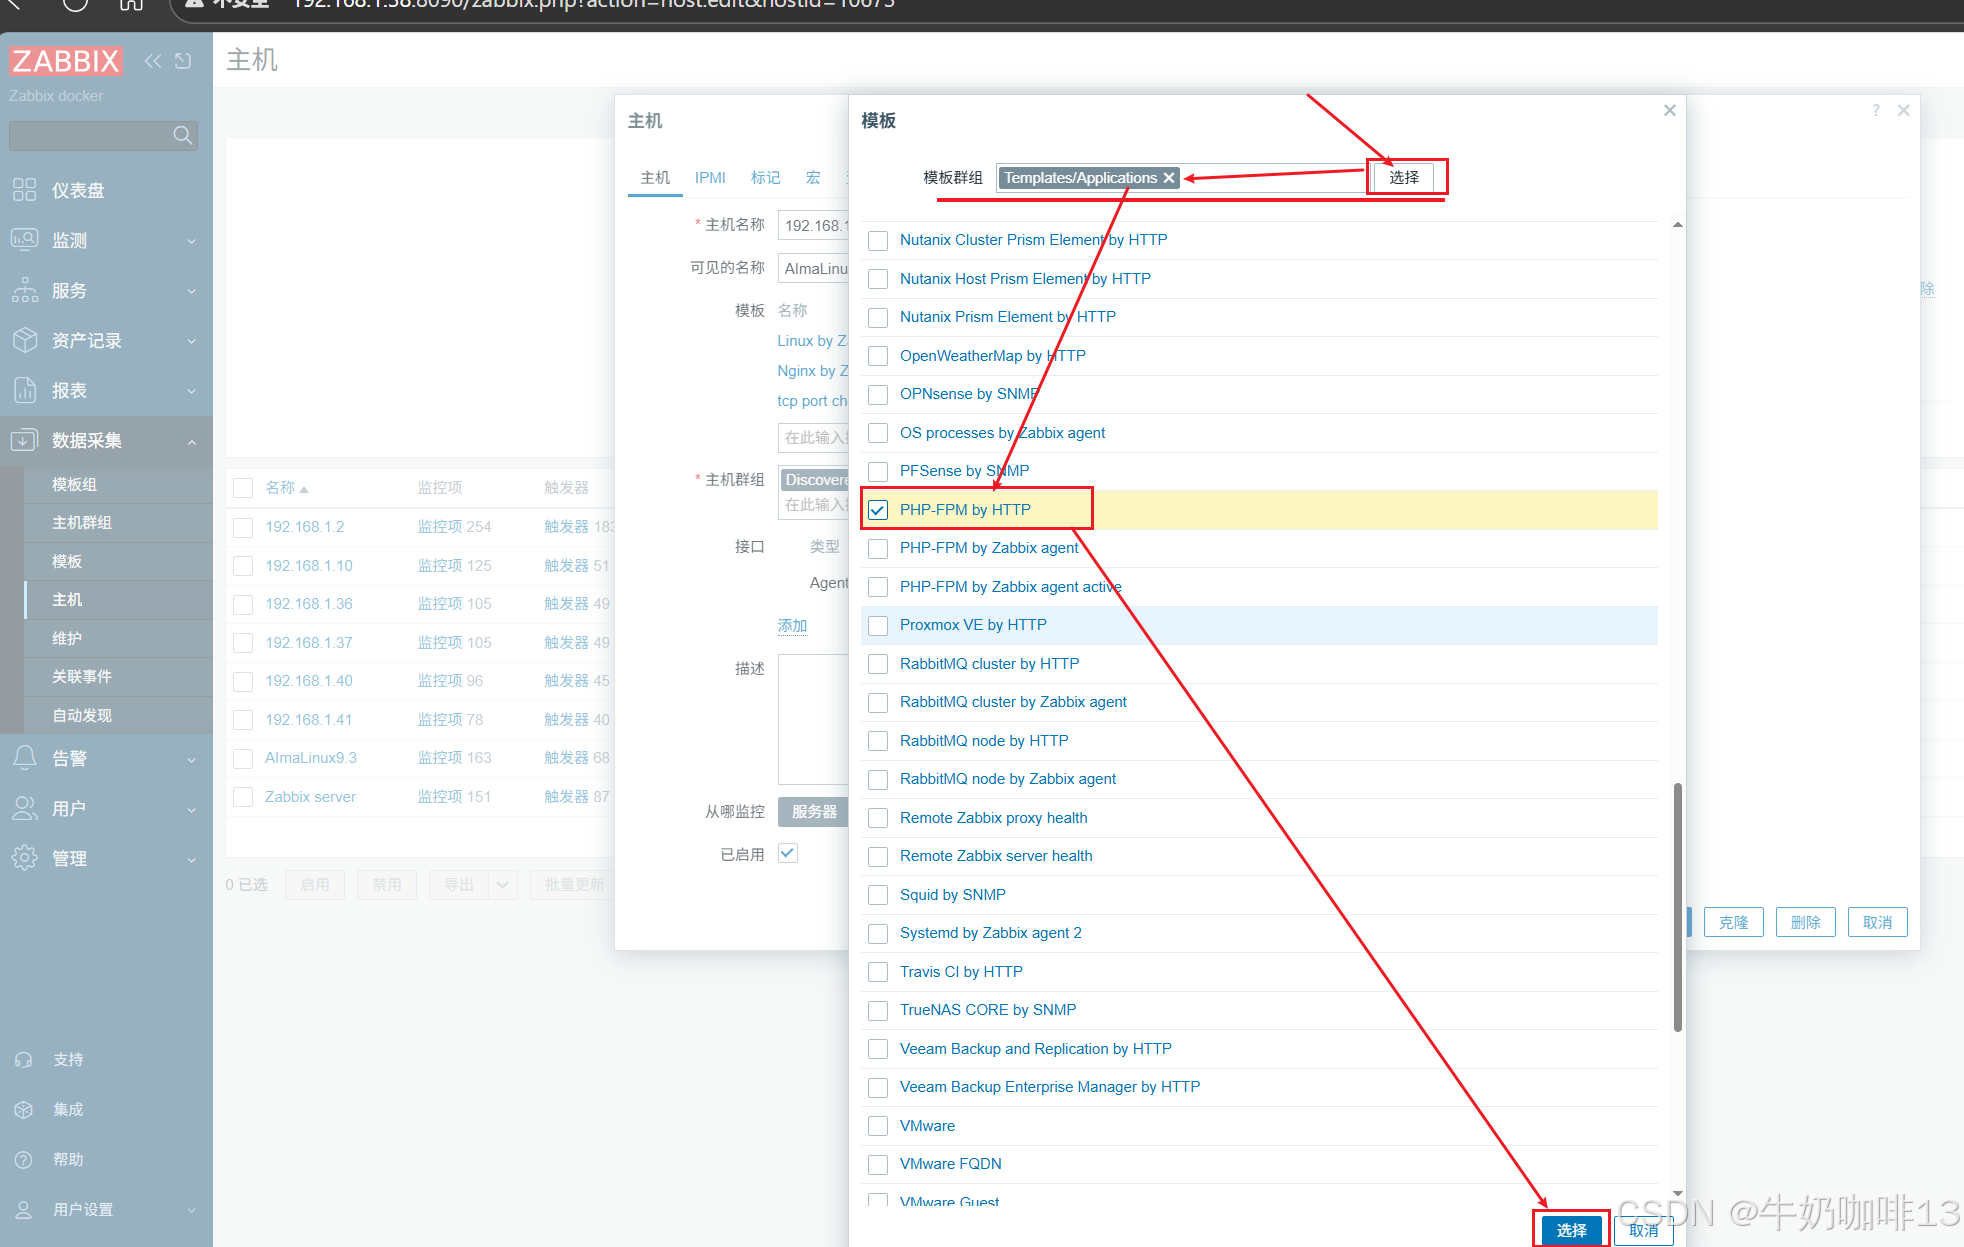The image size is (1964, 1247).
Task: Click the Reports icon in the sidebar
Action: tap(25, 390)
